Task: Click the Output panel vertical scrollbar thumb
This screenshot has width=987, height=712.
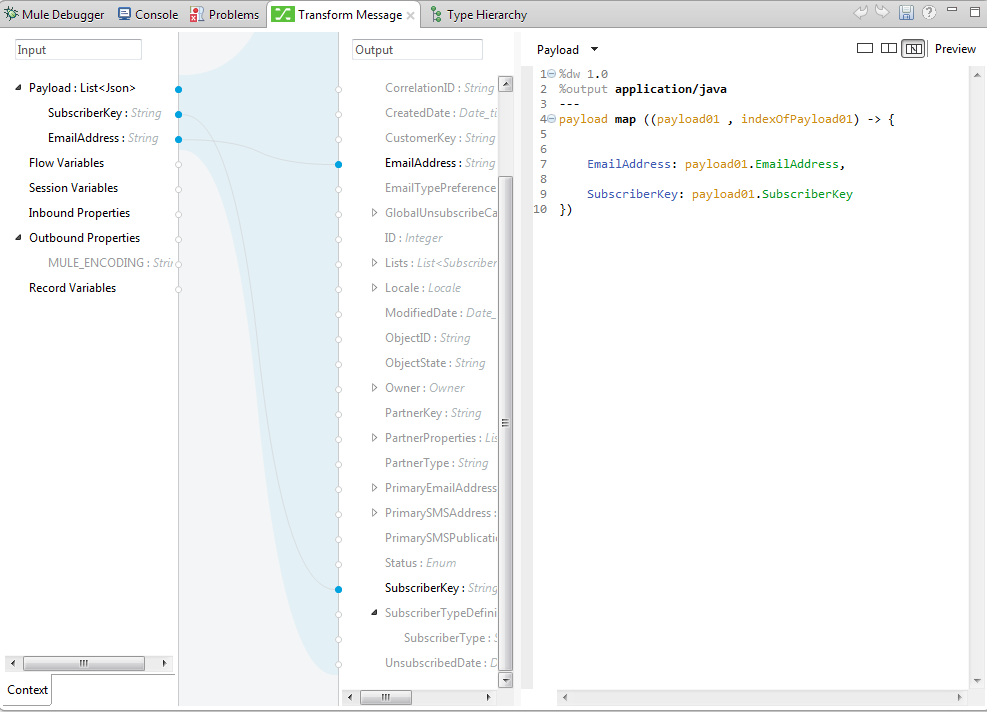Action: pyautogui.click(x=506, y=420)
